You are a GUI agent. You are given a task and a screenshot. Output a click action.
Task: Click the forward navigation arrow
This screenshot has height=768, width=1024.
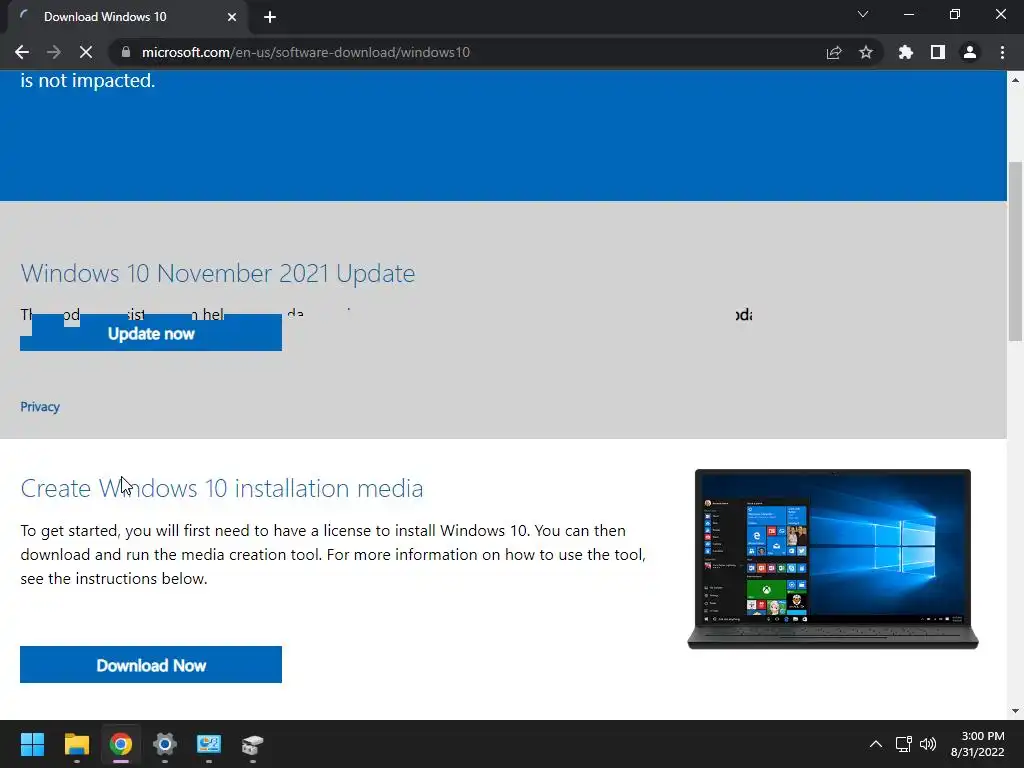click(54, 52)
